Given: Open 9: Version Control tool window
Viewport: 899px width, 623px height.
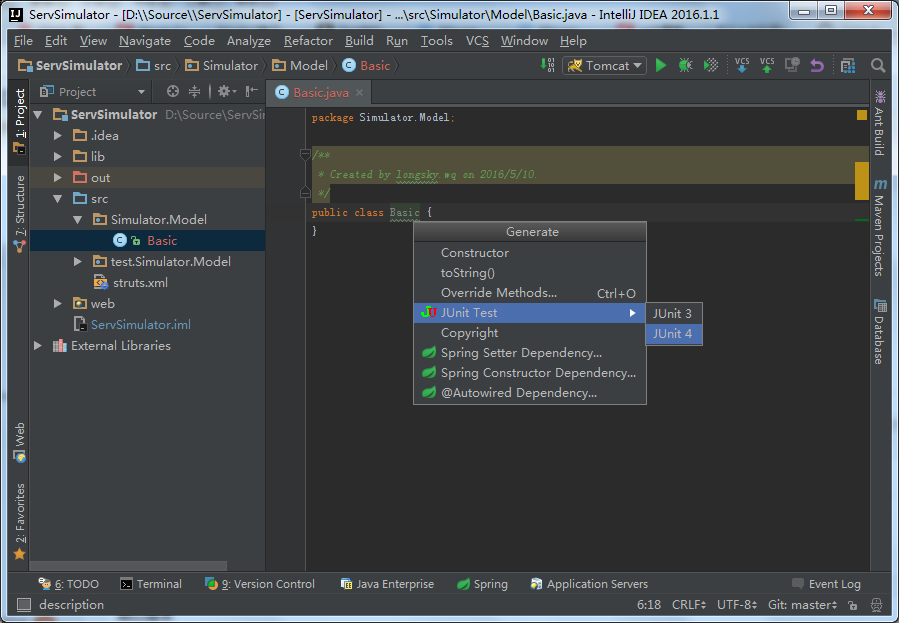Looking at the screenshot, I should (x=260, y=584).
